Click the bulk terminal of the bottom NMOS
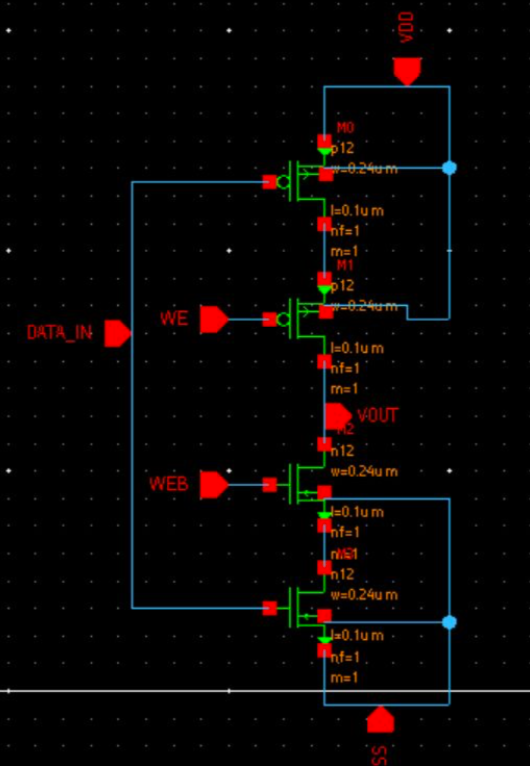This screenshot has width=530, height=766. pyautogui.click(x=324, y=616)
